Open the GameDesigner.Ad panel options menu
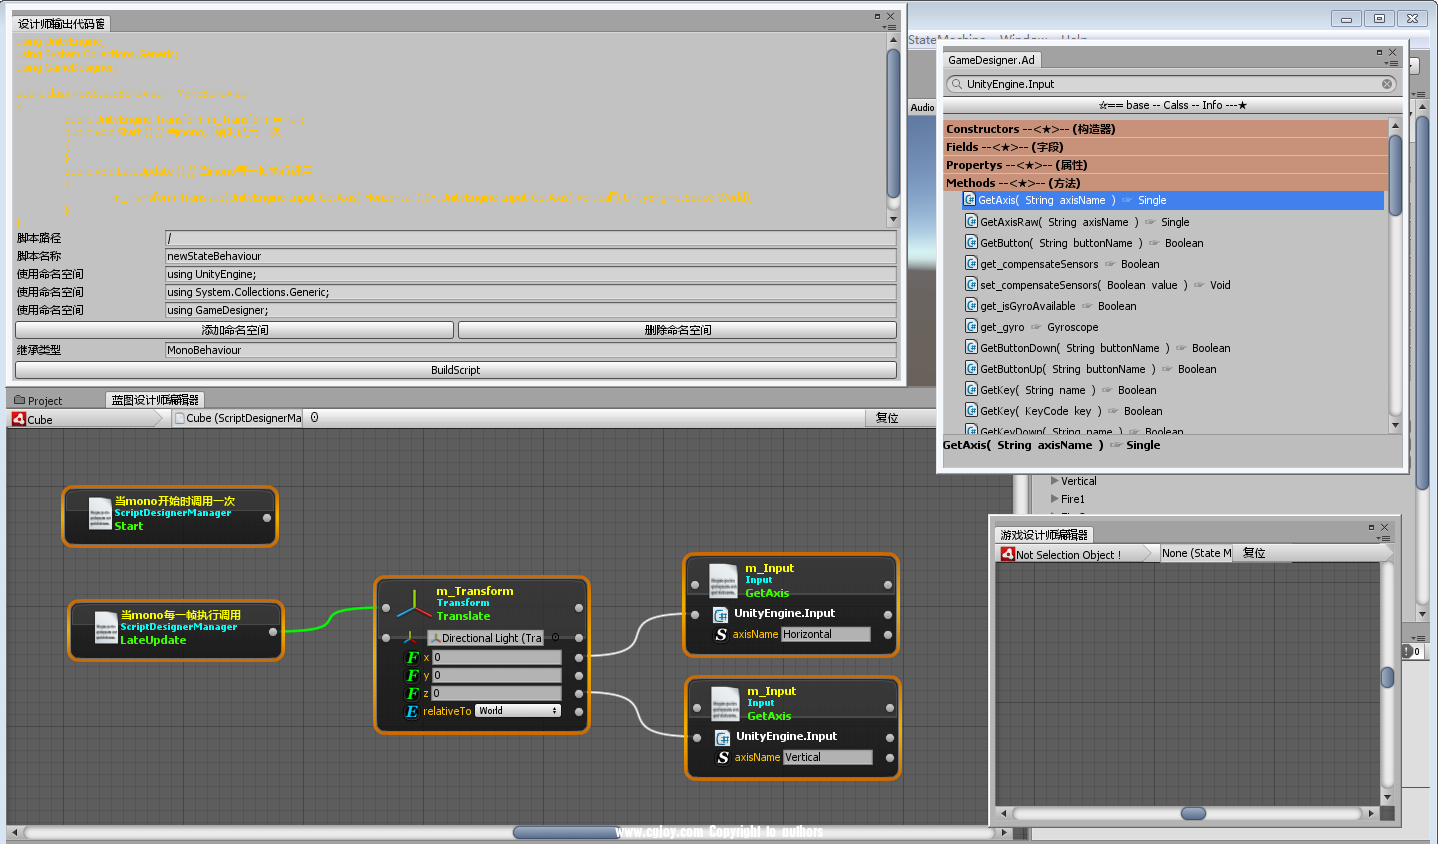Screen dimensions: 1438x844 tap(1392, 63)
